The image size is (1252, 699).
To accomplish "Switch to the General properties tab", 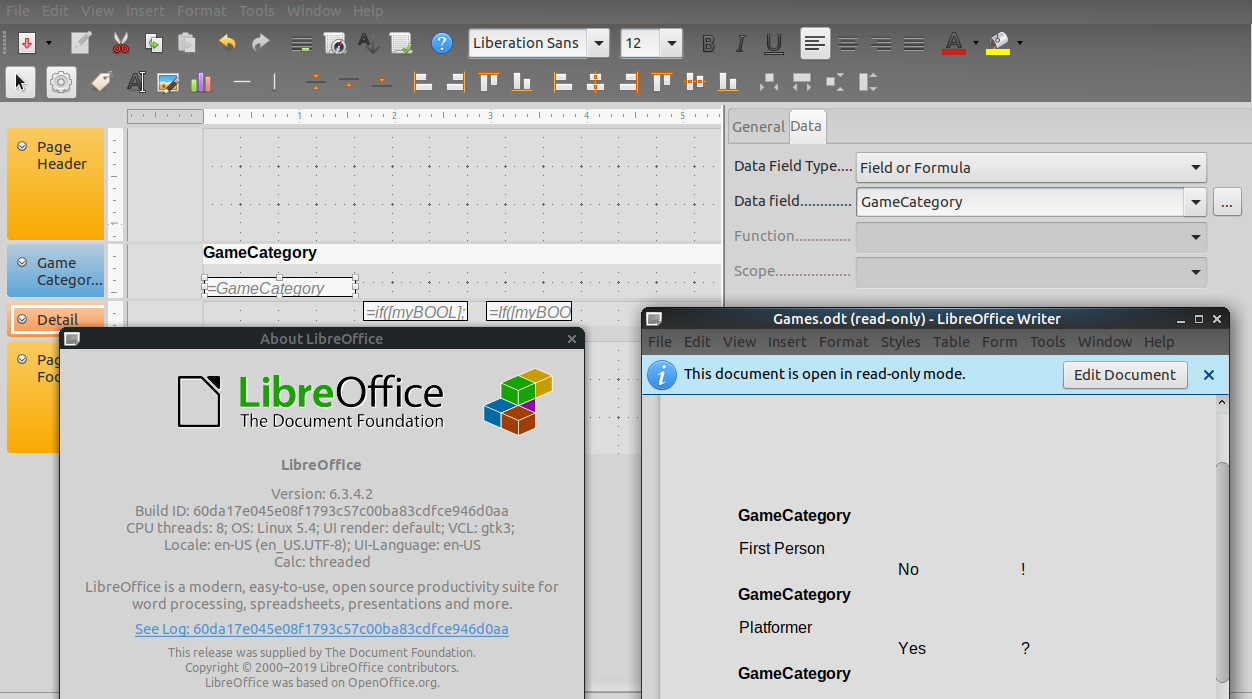I will coord(758,126).
